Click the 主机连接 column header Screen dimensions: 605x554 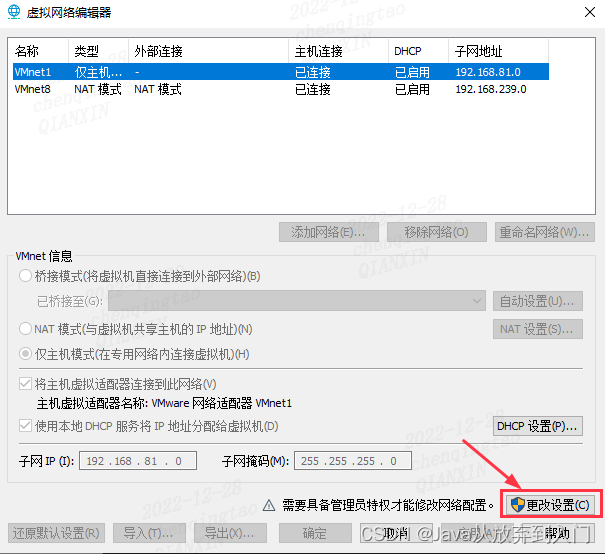[338, 51]
